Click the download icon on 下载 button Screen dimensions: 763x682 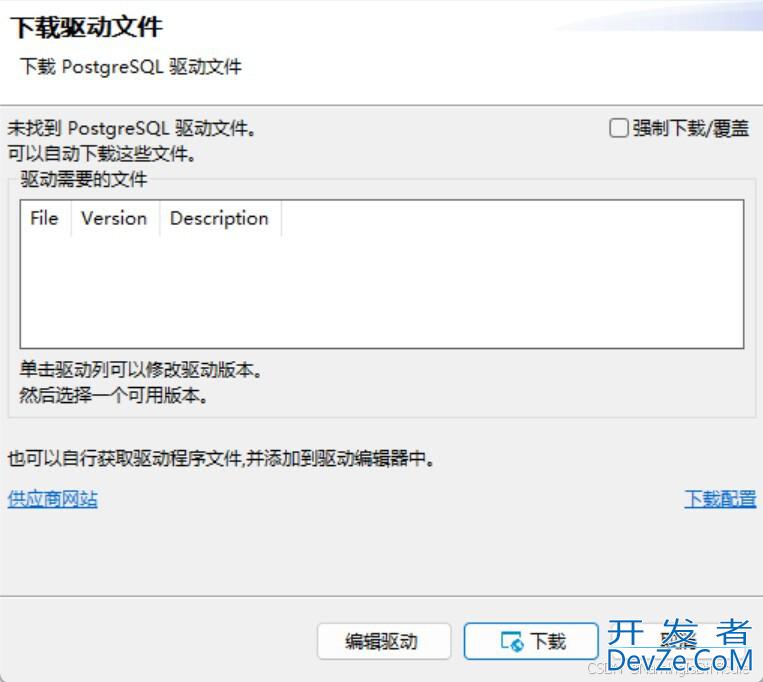click(512, 642)
